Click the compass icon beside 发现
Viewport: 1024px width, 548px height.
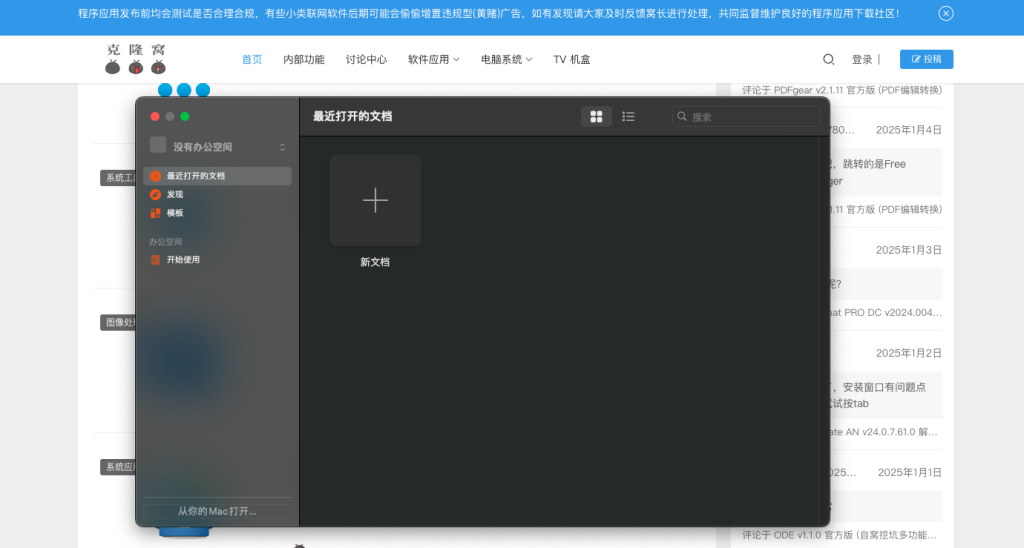pos(155,194)
